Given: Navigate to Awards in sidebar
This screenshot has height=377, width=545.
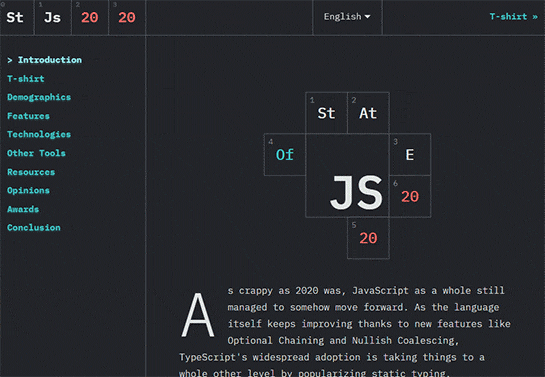Looking at the screenshot, I should tap(23, 209).
